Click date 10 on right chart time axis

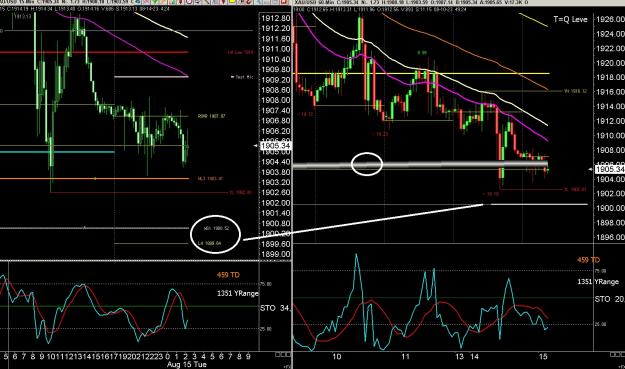(x=337, y=357)
